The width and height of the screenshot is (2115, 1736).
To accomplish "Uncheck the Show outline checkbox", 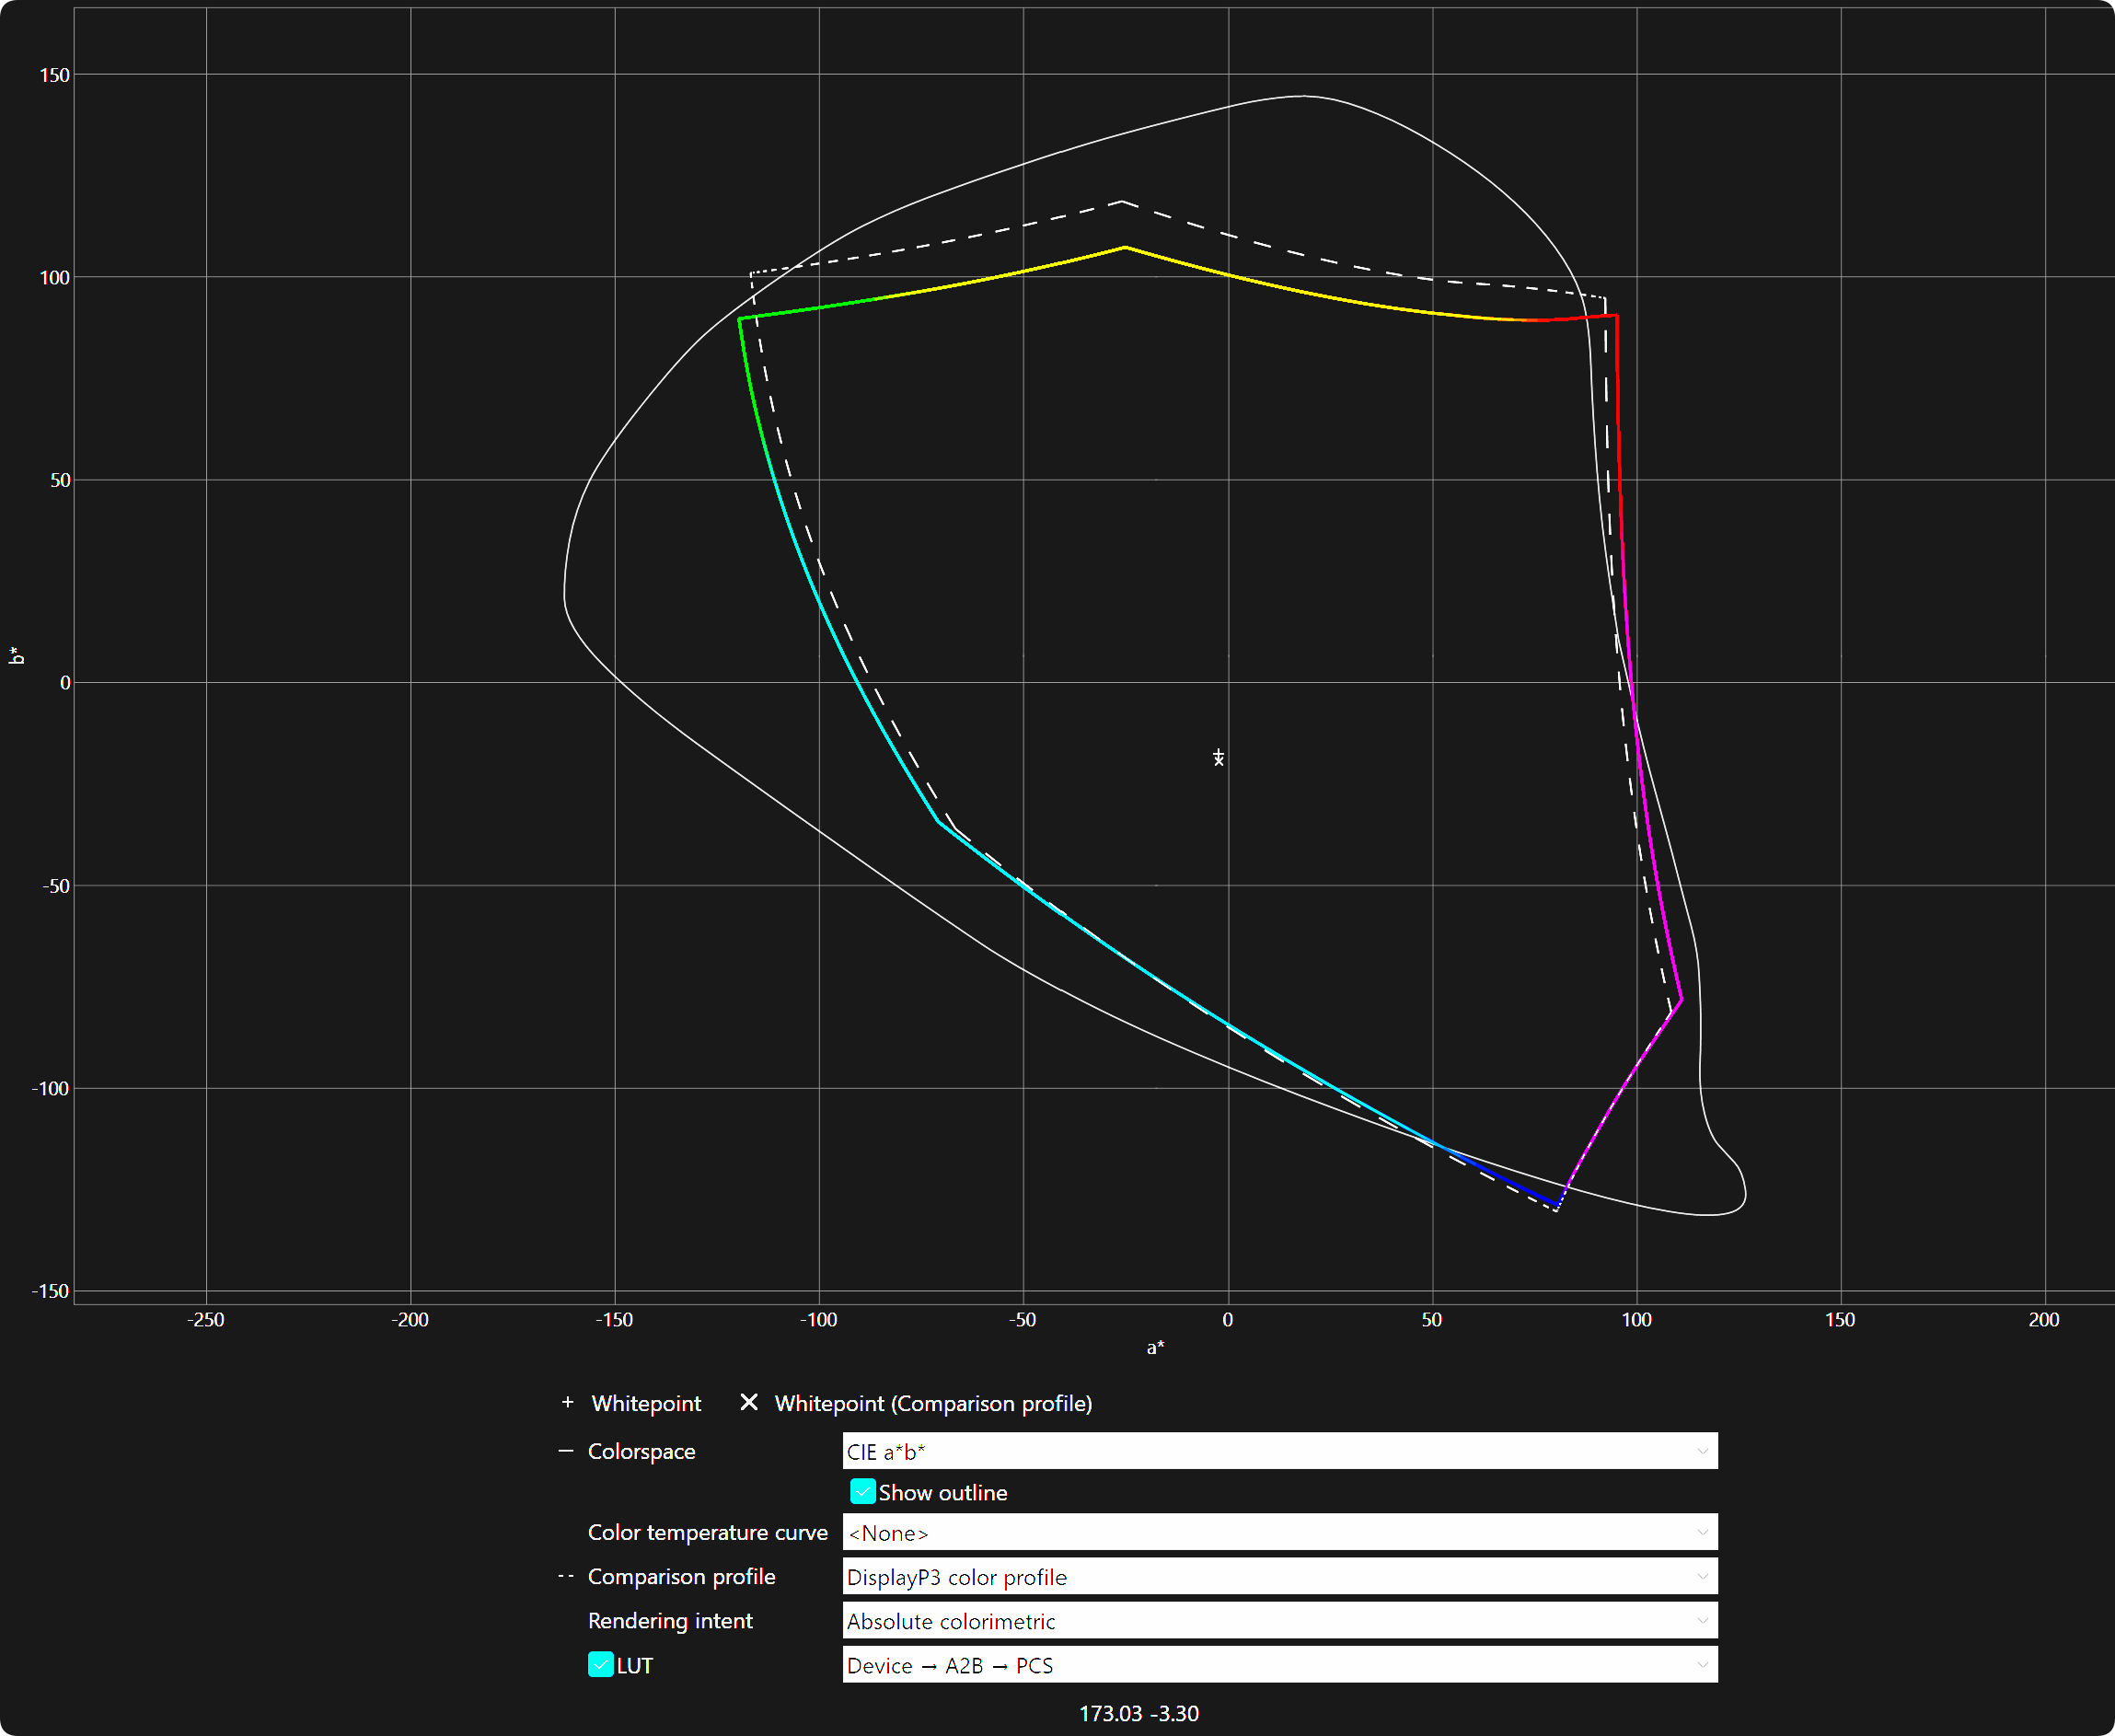I will coord(862,1492).
